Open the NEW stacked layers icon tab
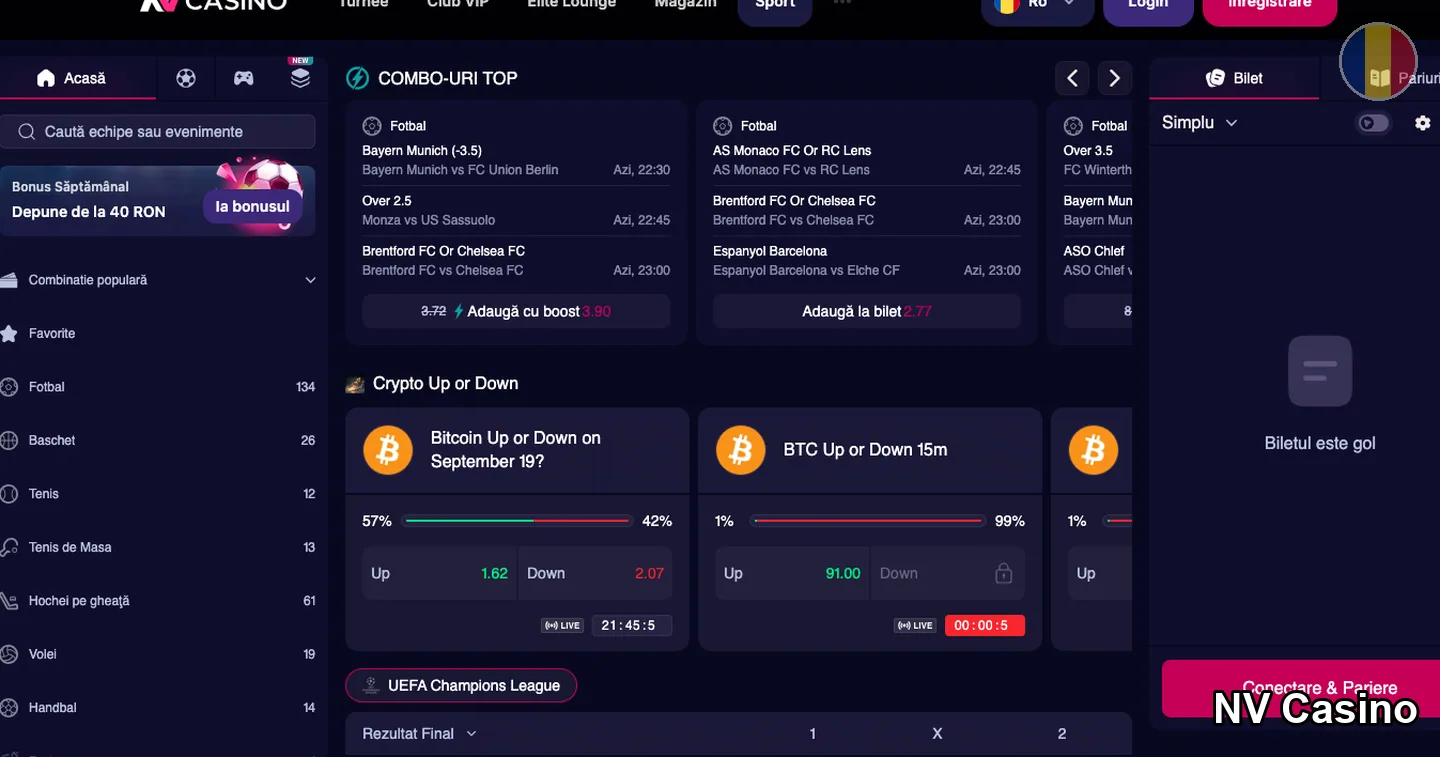Screen dimensions: 1440x757 click(x=300, y=77)
